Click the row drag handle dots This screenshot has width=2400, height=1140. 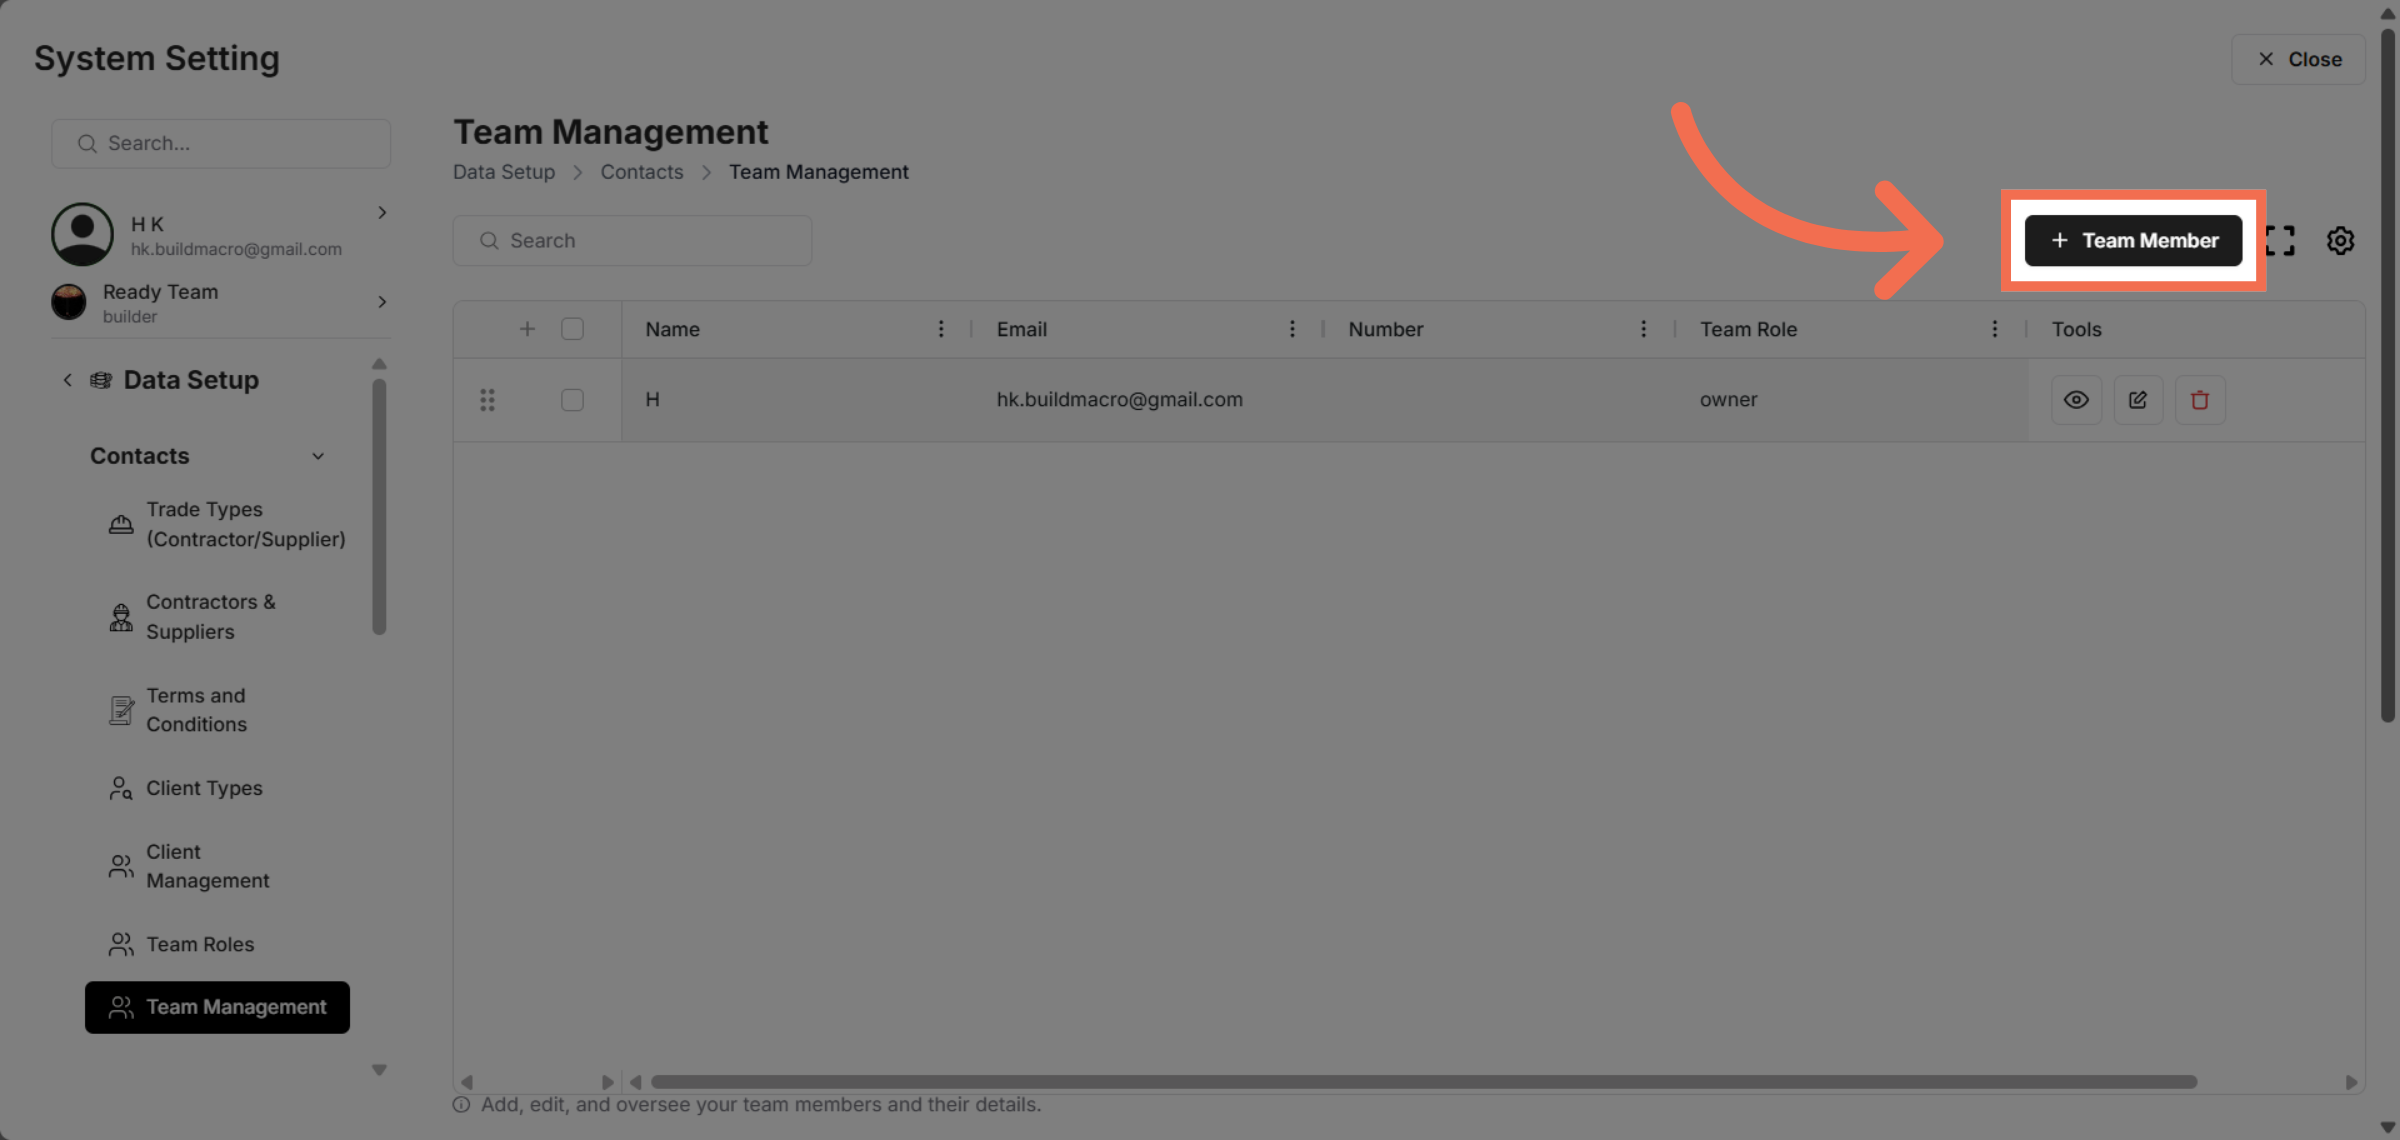(487, 400)
